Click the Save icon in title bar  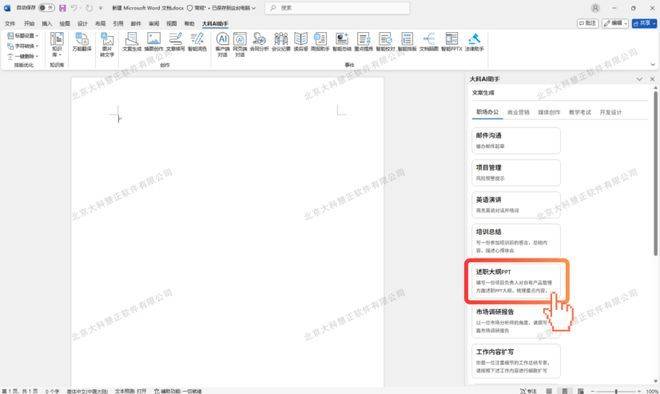tap(63, 8)
